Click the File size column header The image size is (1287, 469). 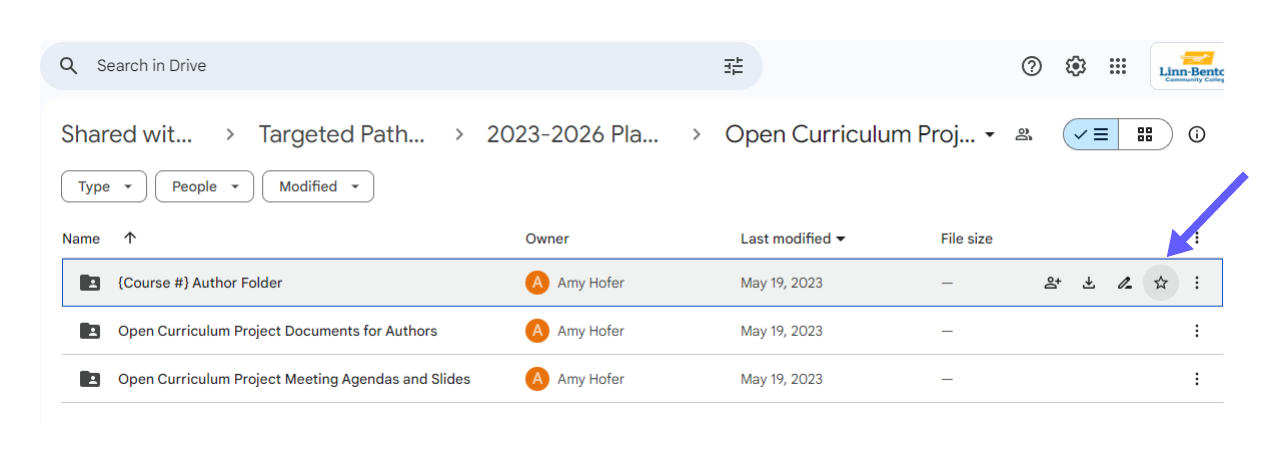pyautogui.click(x=967, y=238)
